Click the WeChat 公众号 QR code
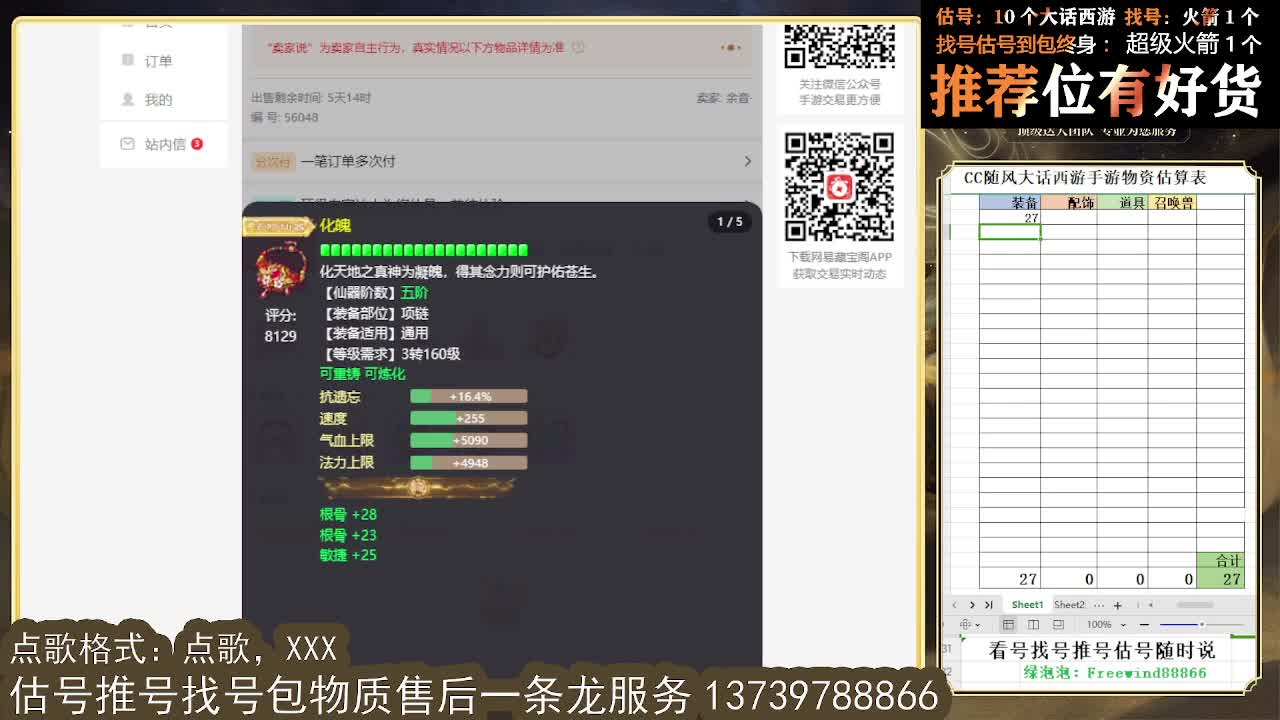 click(839, 48)
